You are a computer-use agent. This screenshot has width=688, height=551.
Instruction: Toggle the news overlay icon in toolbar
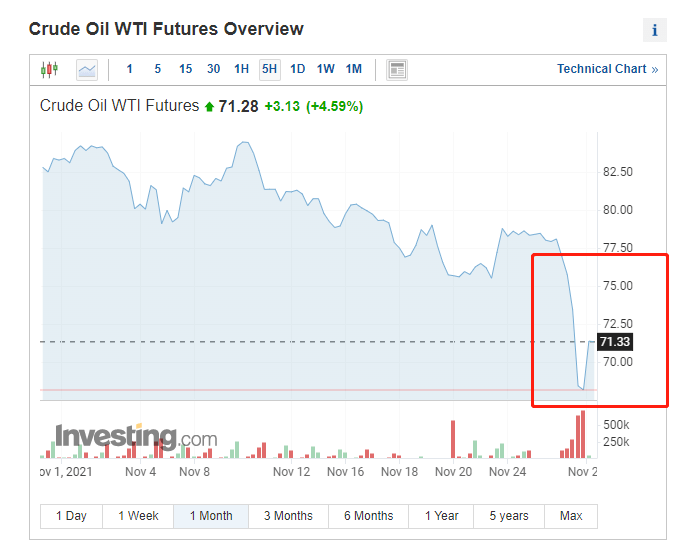397,70
